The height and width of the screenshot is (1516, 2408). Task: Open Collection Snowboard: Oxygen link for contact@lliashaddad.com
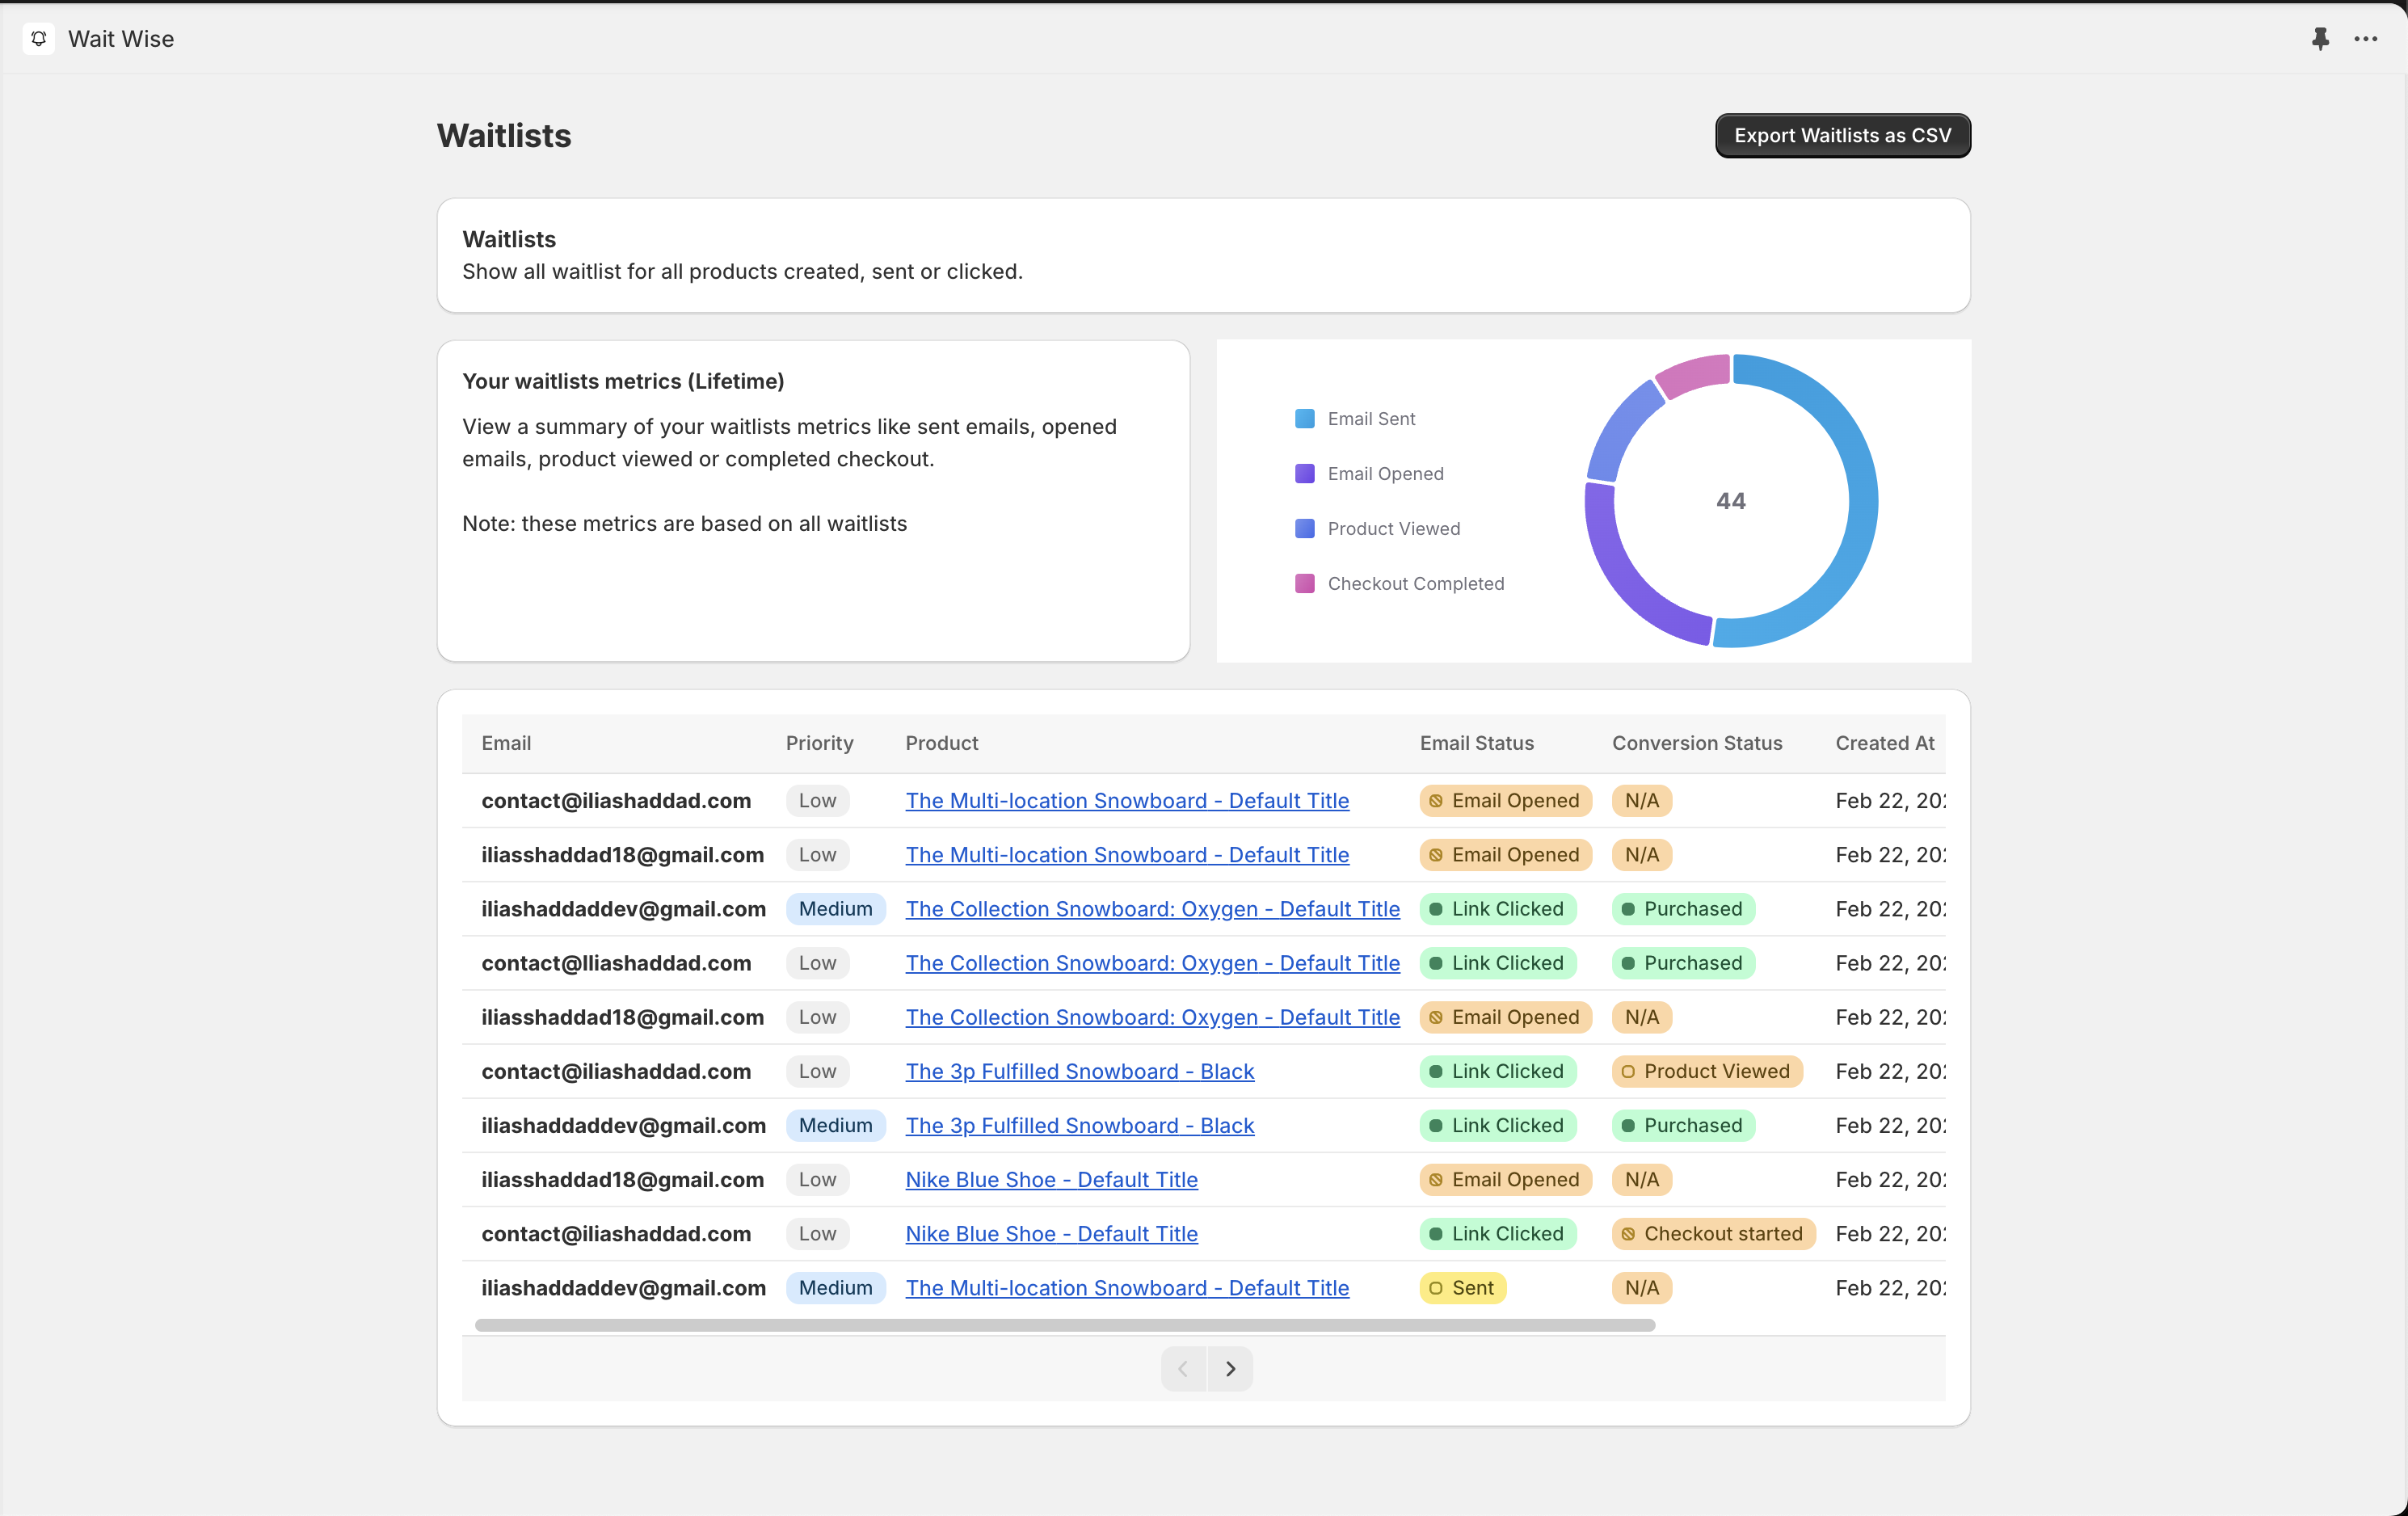click(1152, 962)
